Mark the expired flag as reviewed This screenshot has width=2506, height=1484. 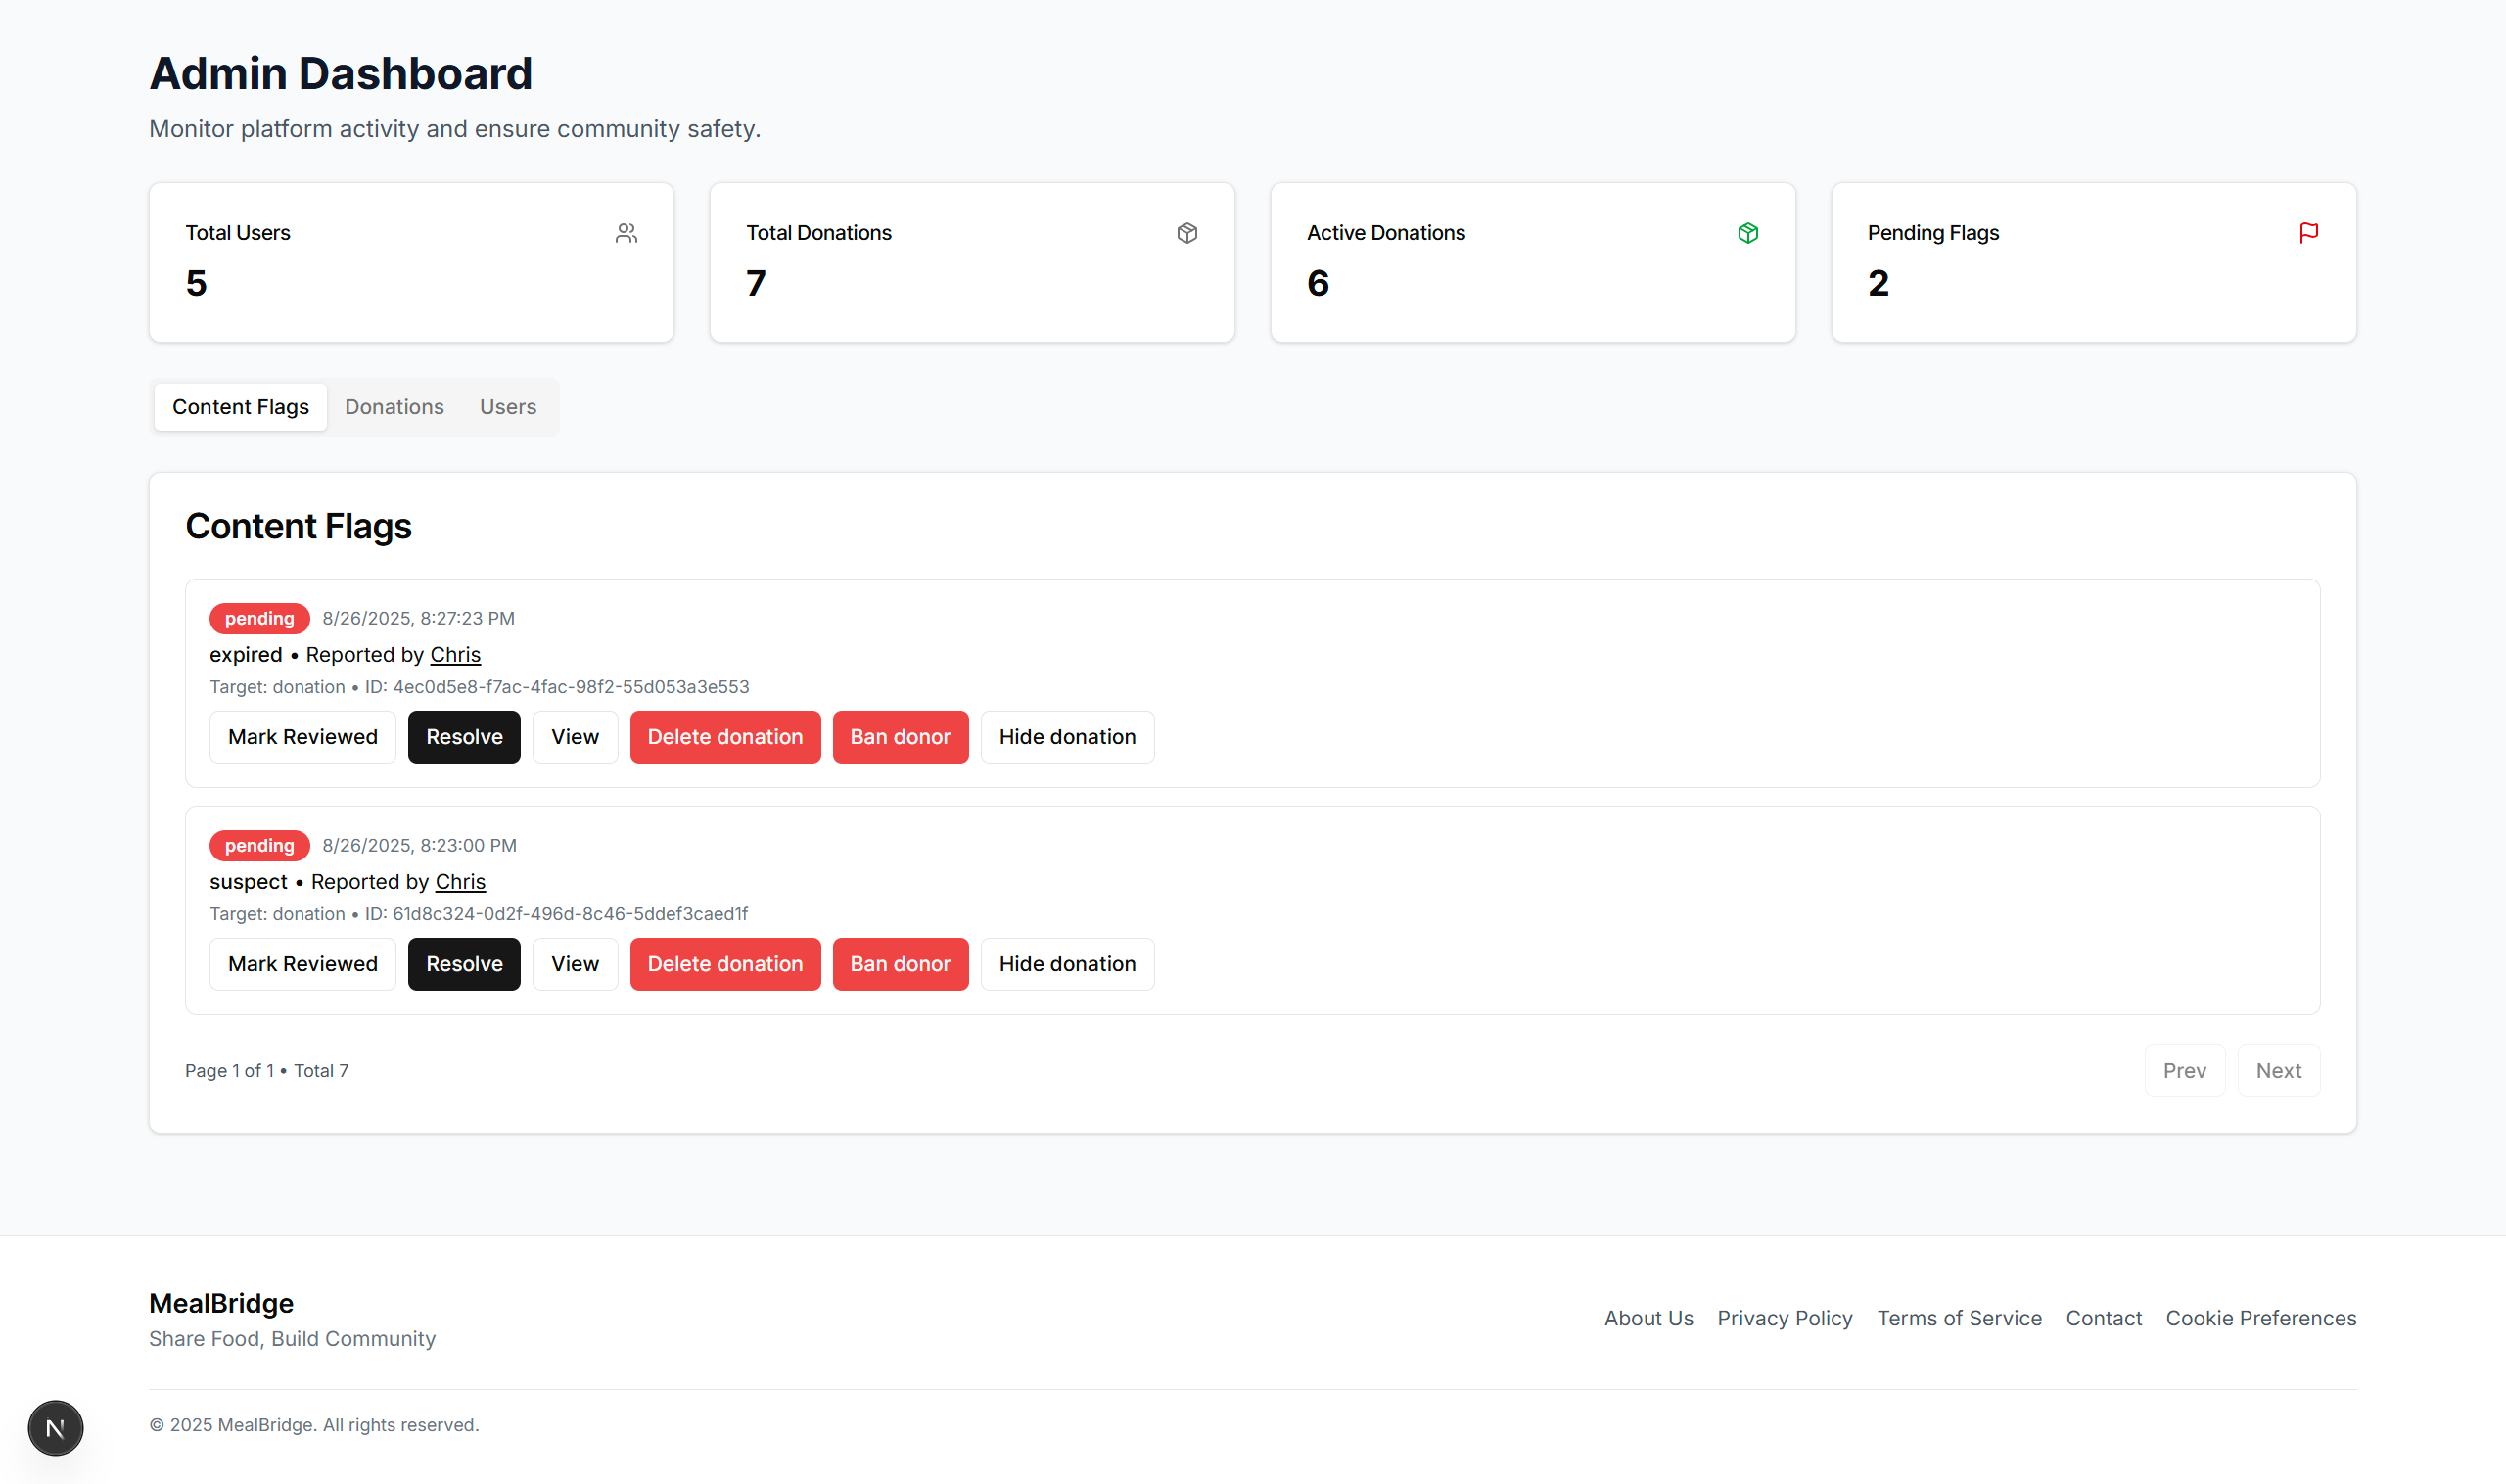302,737
